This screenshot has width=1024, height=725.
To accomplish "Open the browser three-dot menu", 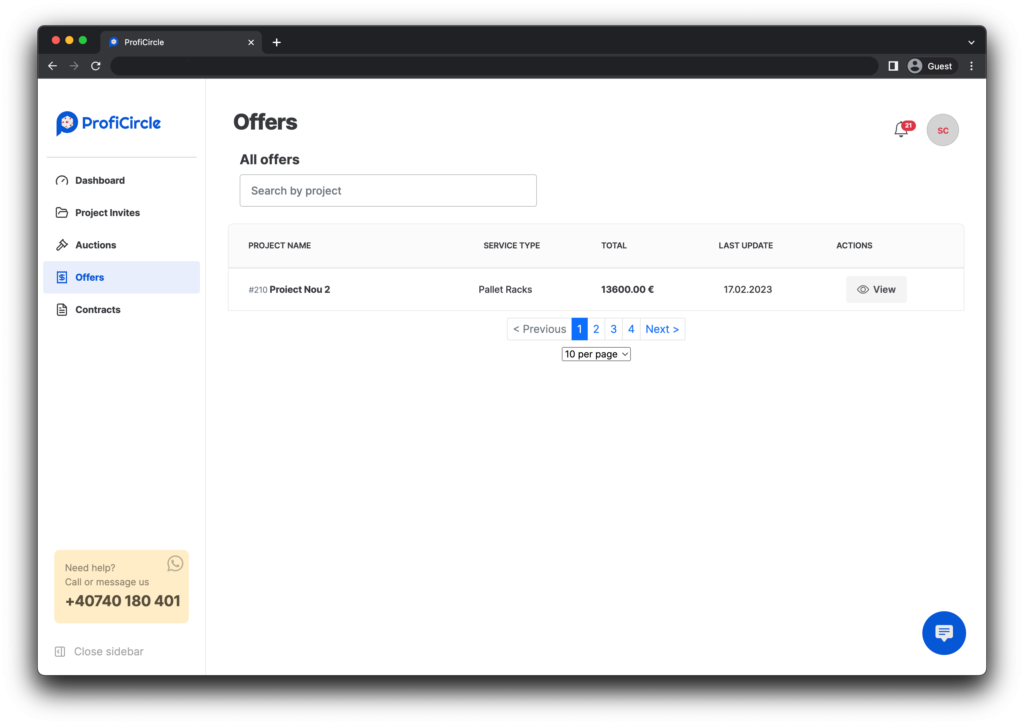I will click(x=971, y=66).
